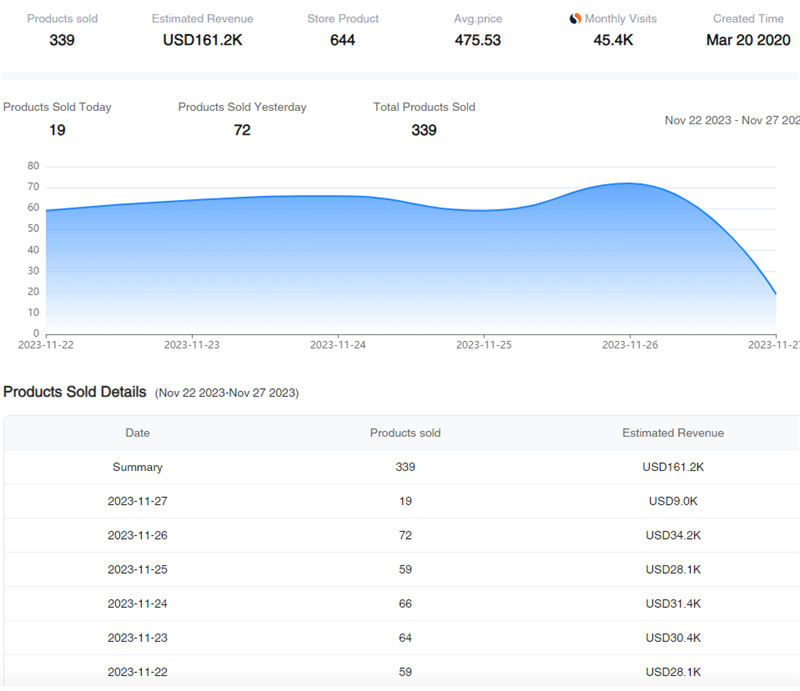The height and width of the screenshot is (691, 800).
Task: Click the Created Time Mar 20 2020 stat
Action: coord(748,40)
